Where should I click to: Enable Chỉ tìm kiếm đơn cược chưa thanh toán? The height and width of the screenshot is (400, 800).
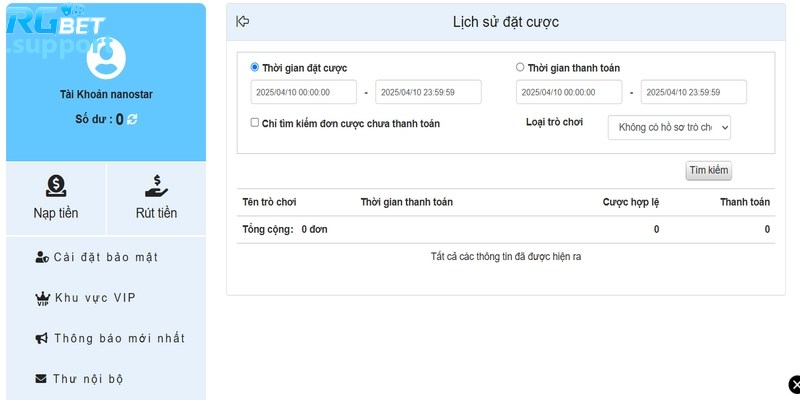255,122
